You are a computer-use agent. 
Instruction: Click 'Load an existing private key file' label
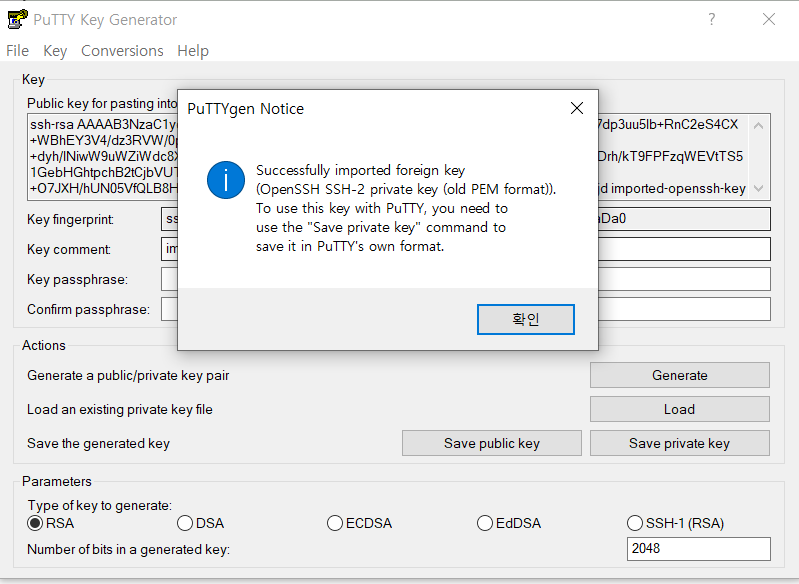[120, 410]
